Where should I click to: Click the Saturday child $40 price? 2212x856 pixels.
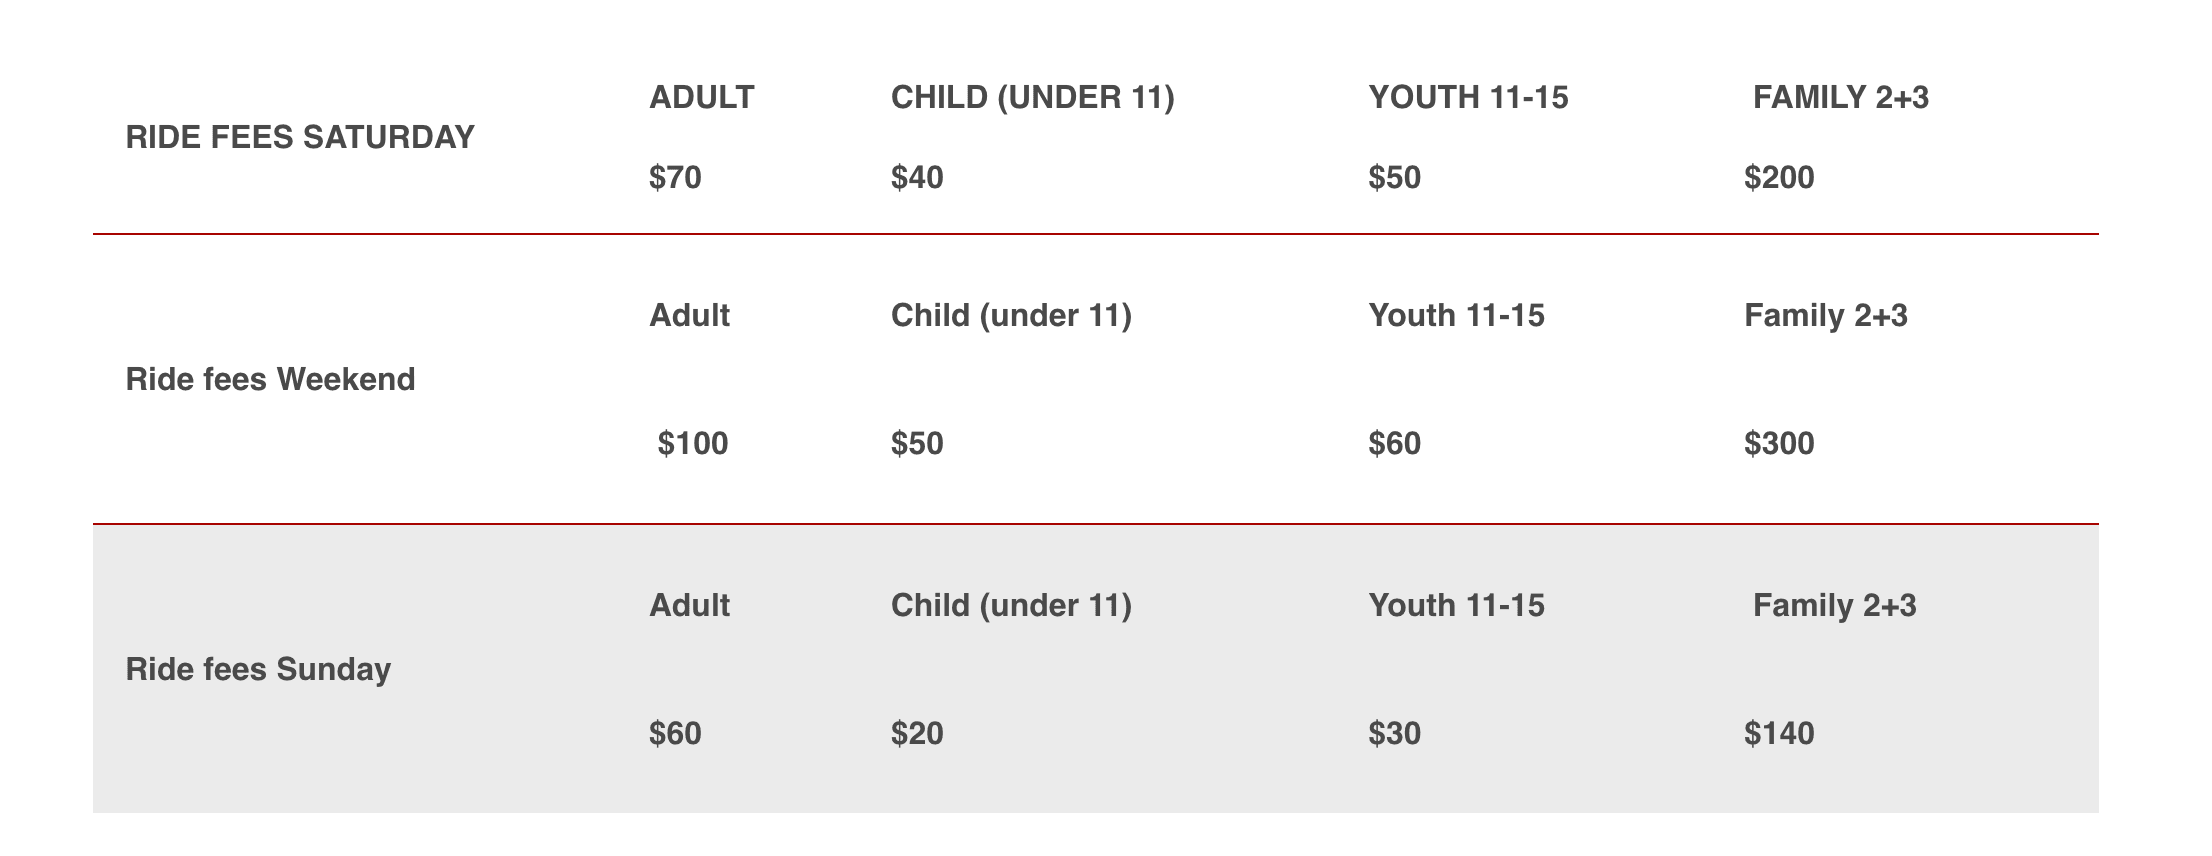click(x=917, y=177)
